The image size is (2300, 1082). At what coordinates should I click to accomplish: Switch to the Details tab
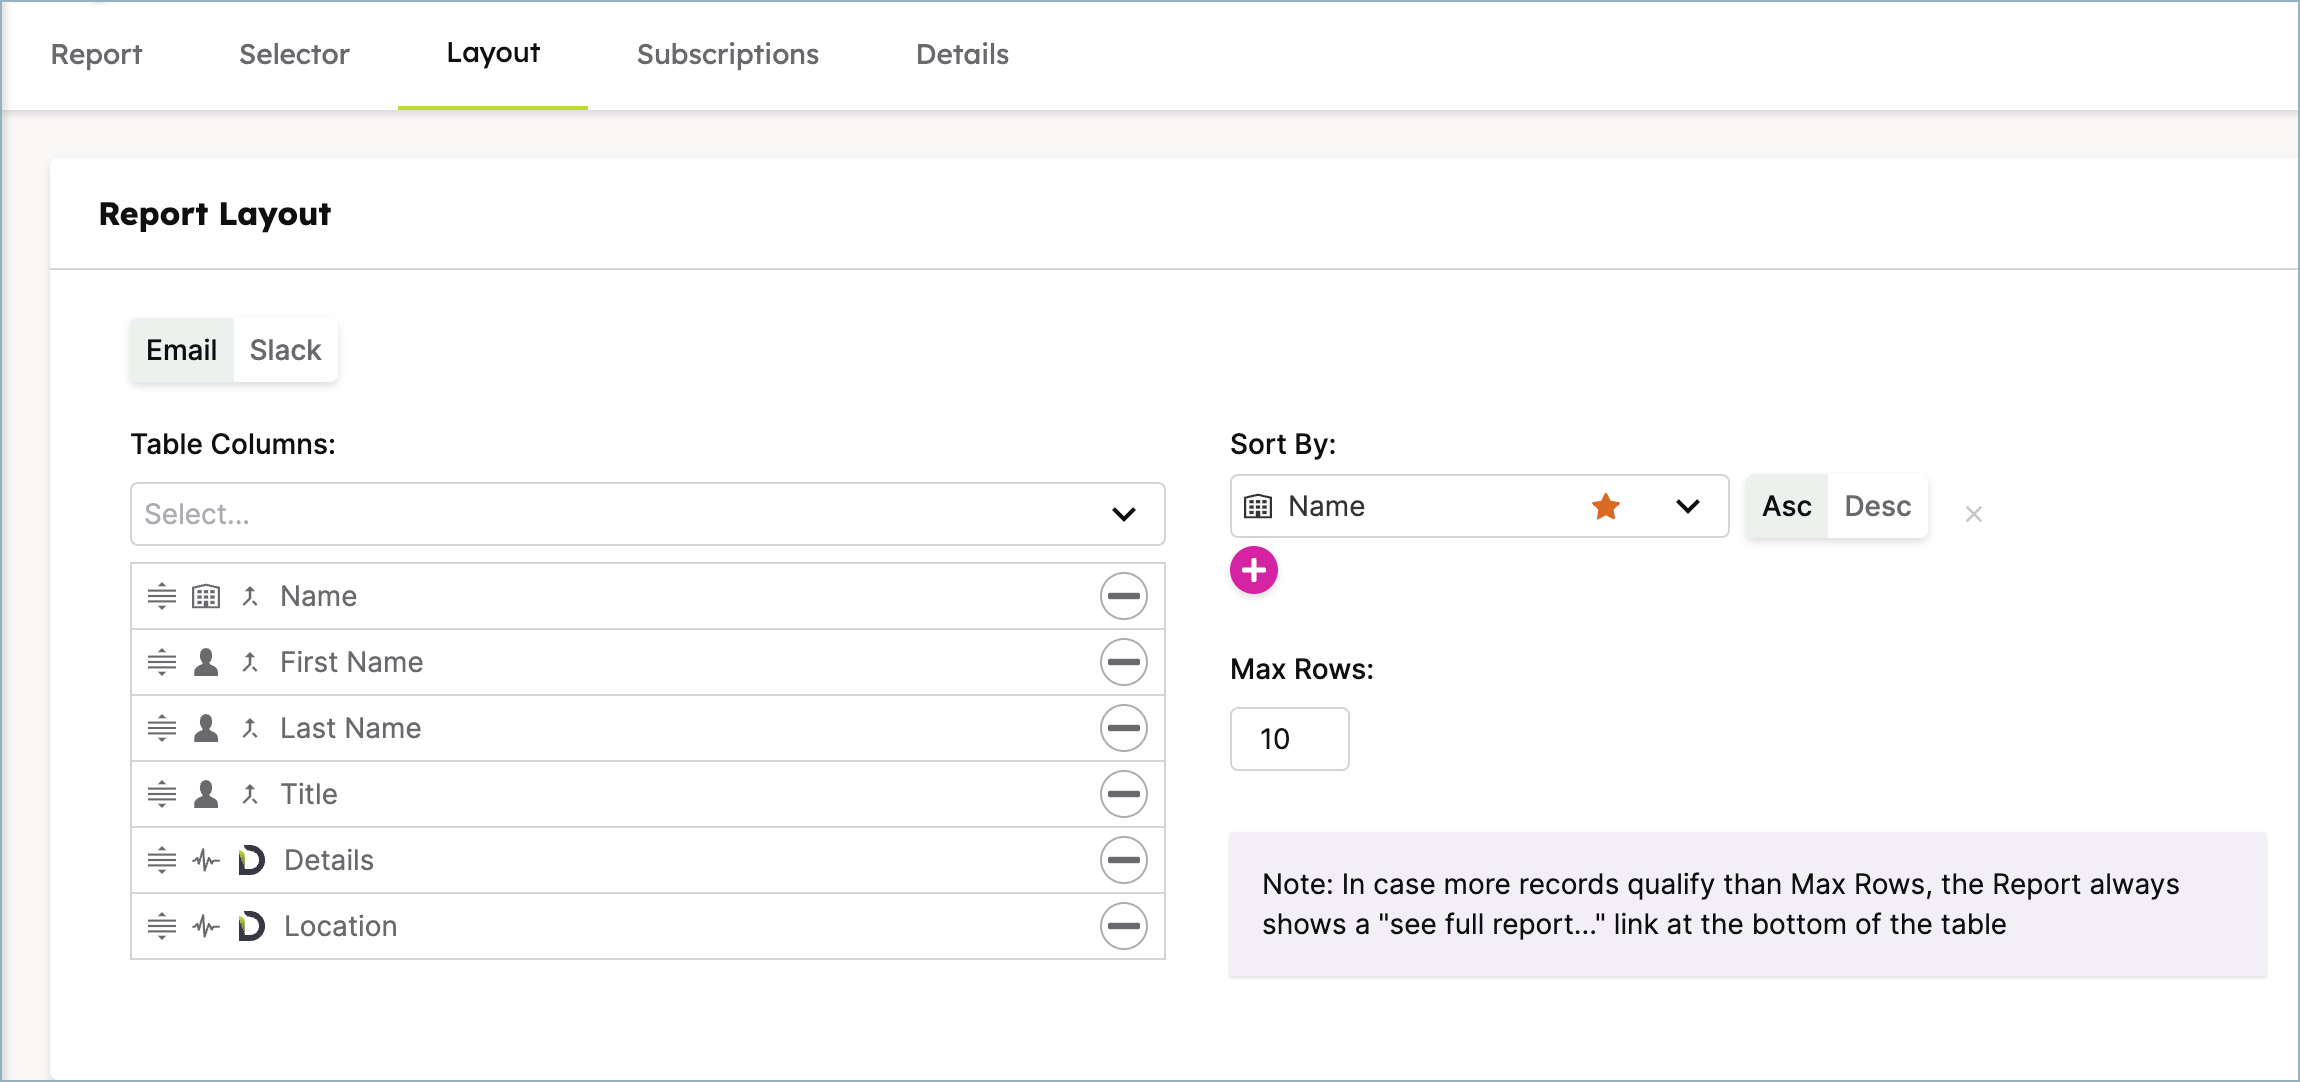coord(962,54)
